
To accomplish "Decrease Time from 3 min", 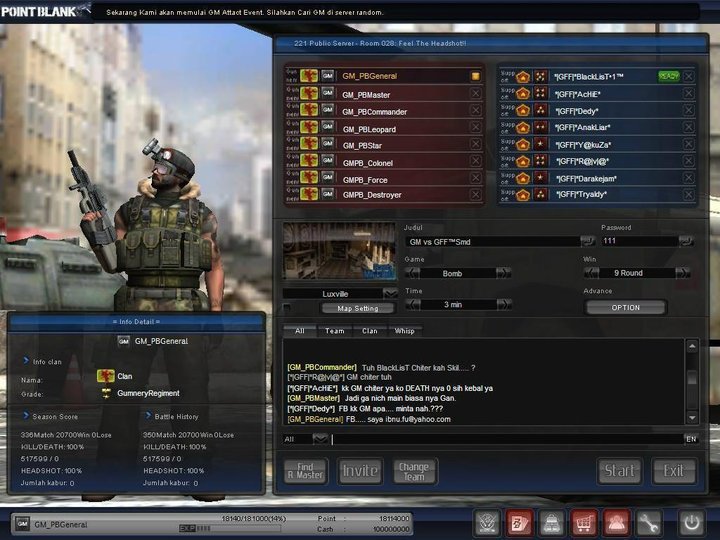I will click(413, 304).
